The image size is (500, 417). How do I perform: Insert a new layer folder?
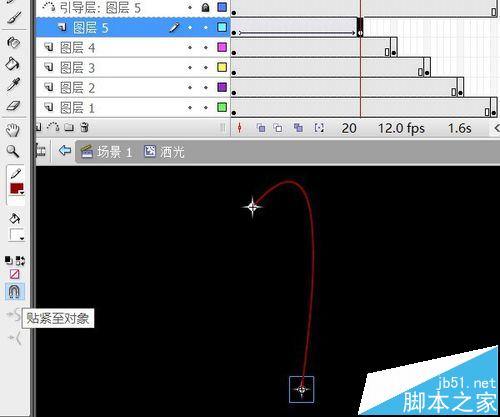click(69, 127)
